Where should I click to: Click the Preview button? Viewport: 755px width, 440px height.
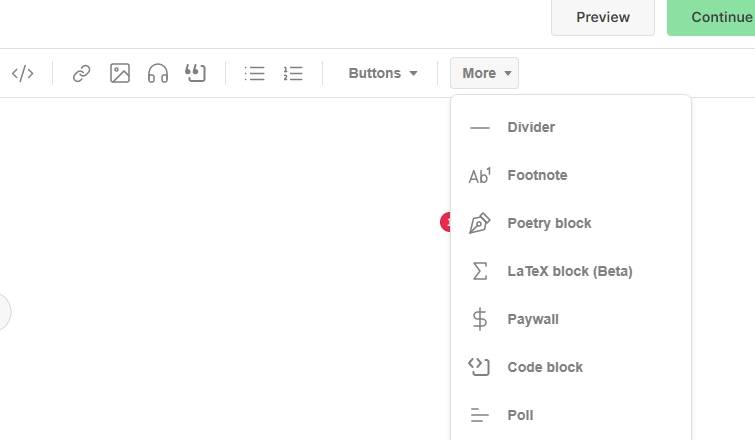pyautogui.click(x=603, y=17)
